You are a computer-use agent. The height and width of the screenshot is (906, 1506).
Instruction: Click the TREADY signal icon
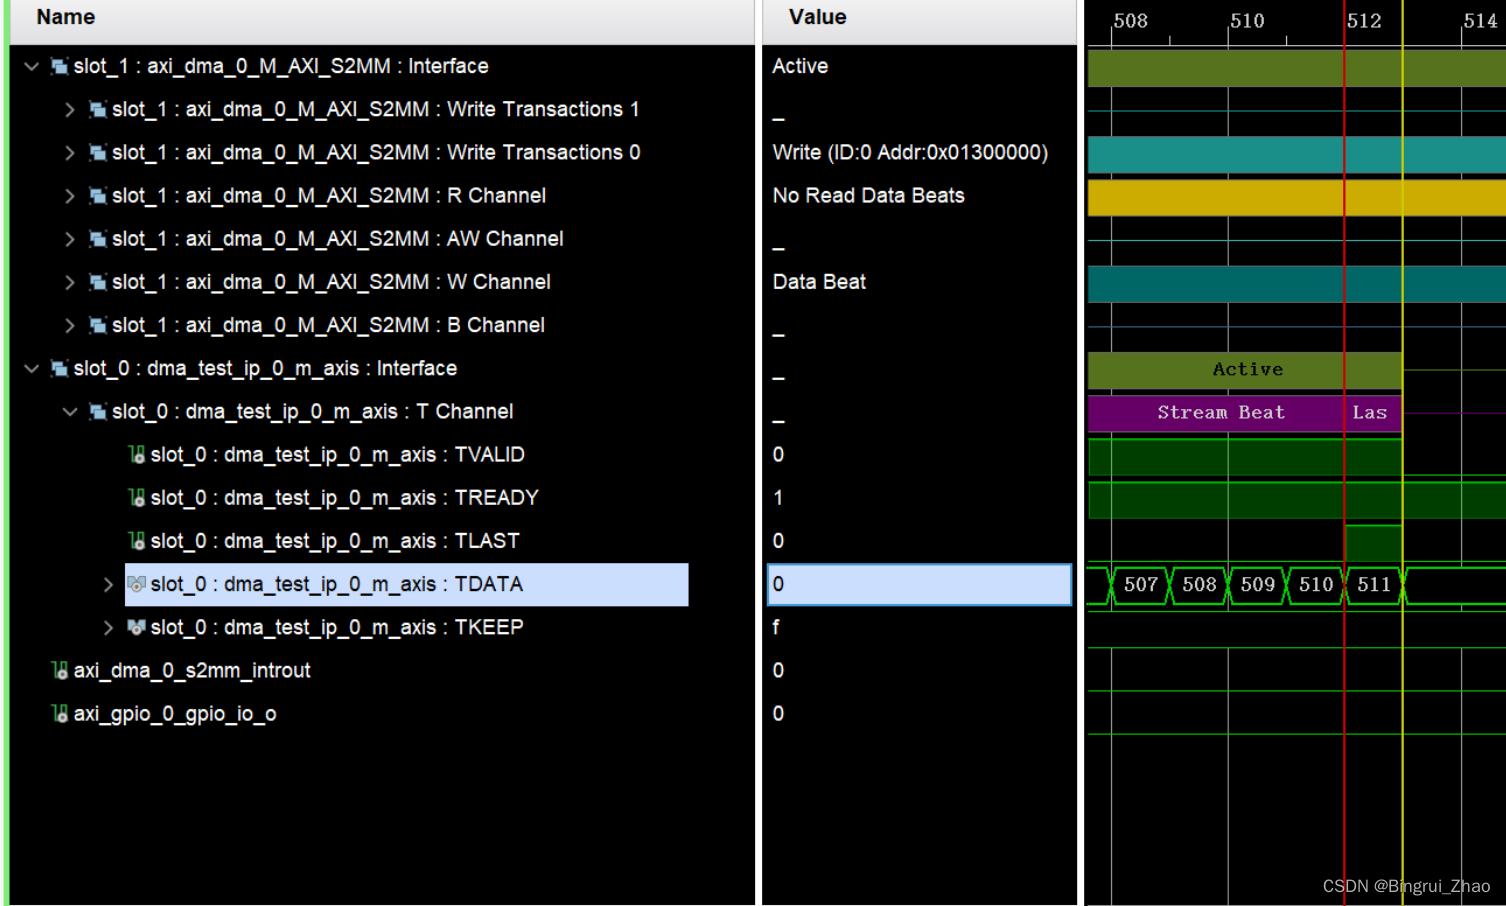(137, 498)
